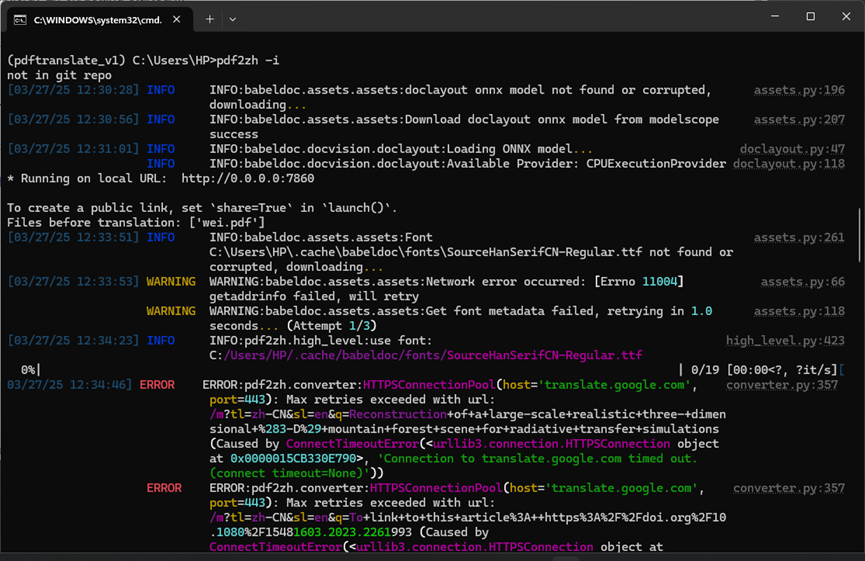
Task: Select the C:\WINDOWS\system32\cmd. tab
Action: (x=99, y=19)
